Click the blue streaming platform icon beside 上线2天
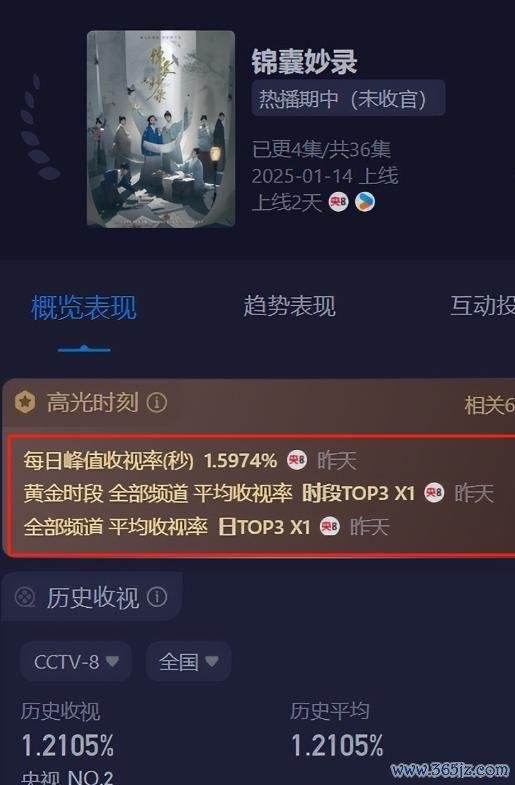The height and width of the screenshot is (785, 515). [365, 202]
